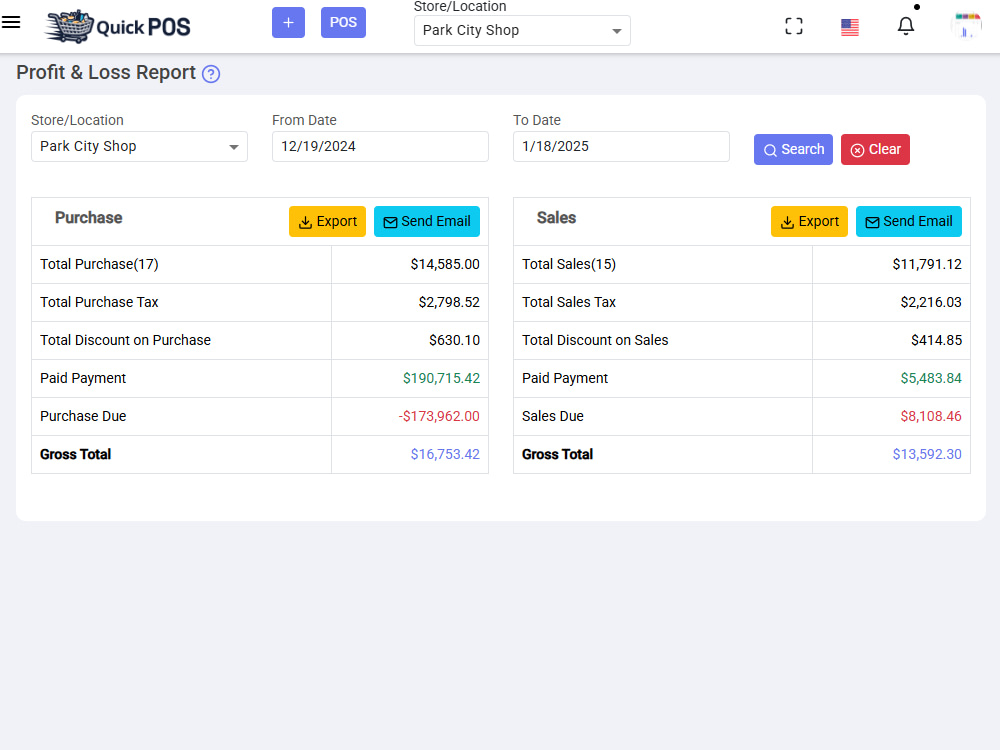The image size is (1000, 750).
Task: Select sales Paid Payment $5,483.84
Action: pyautogui.click(x=931, y=378)
